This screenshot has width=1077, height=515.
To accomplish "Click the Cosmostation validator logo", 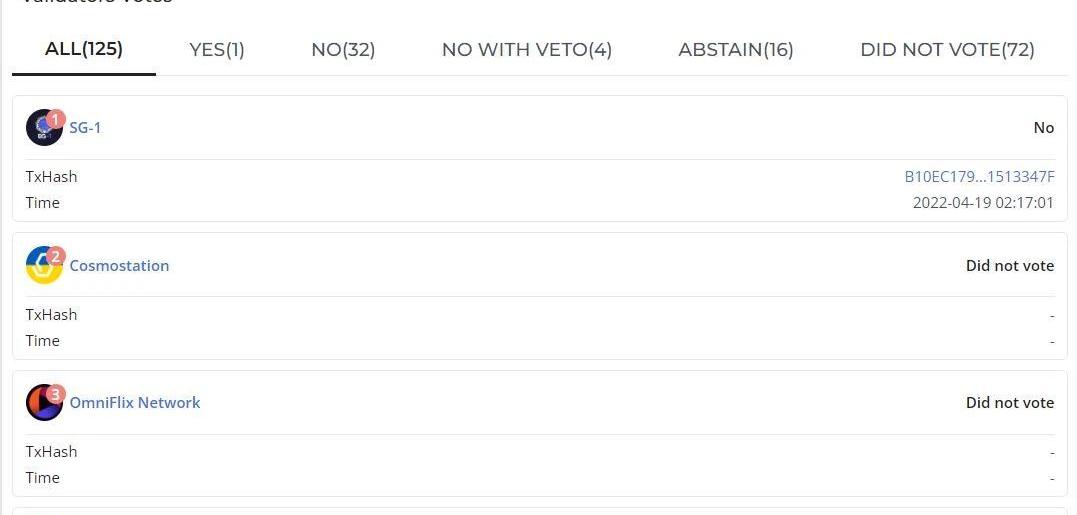I will coord(42,267).
